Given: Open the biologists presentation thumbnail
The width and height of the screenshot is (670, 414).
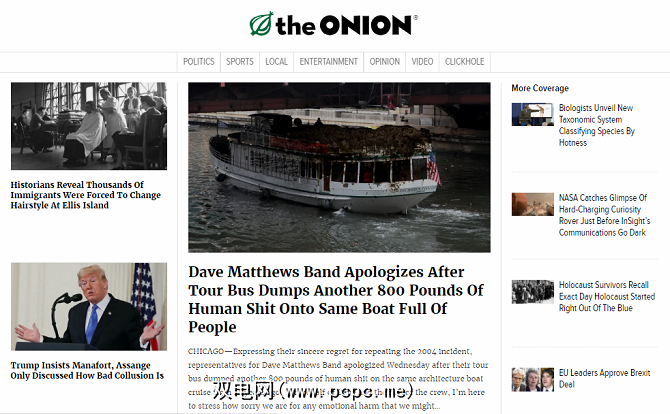Looking at the screenshot, I should [x=532, y=114].
